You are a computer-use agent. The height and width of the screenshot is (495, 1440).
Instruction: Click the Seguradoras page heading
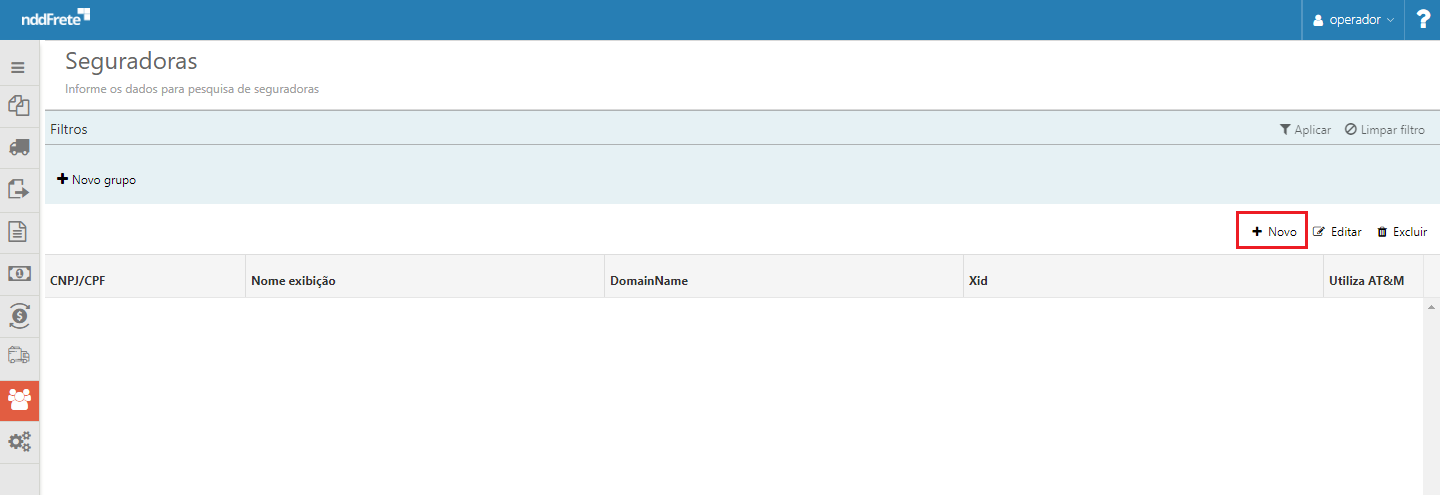[131, 61]
